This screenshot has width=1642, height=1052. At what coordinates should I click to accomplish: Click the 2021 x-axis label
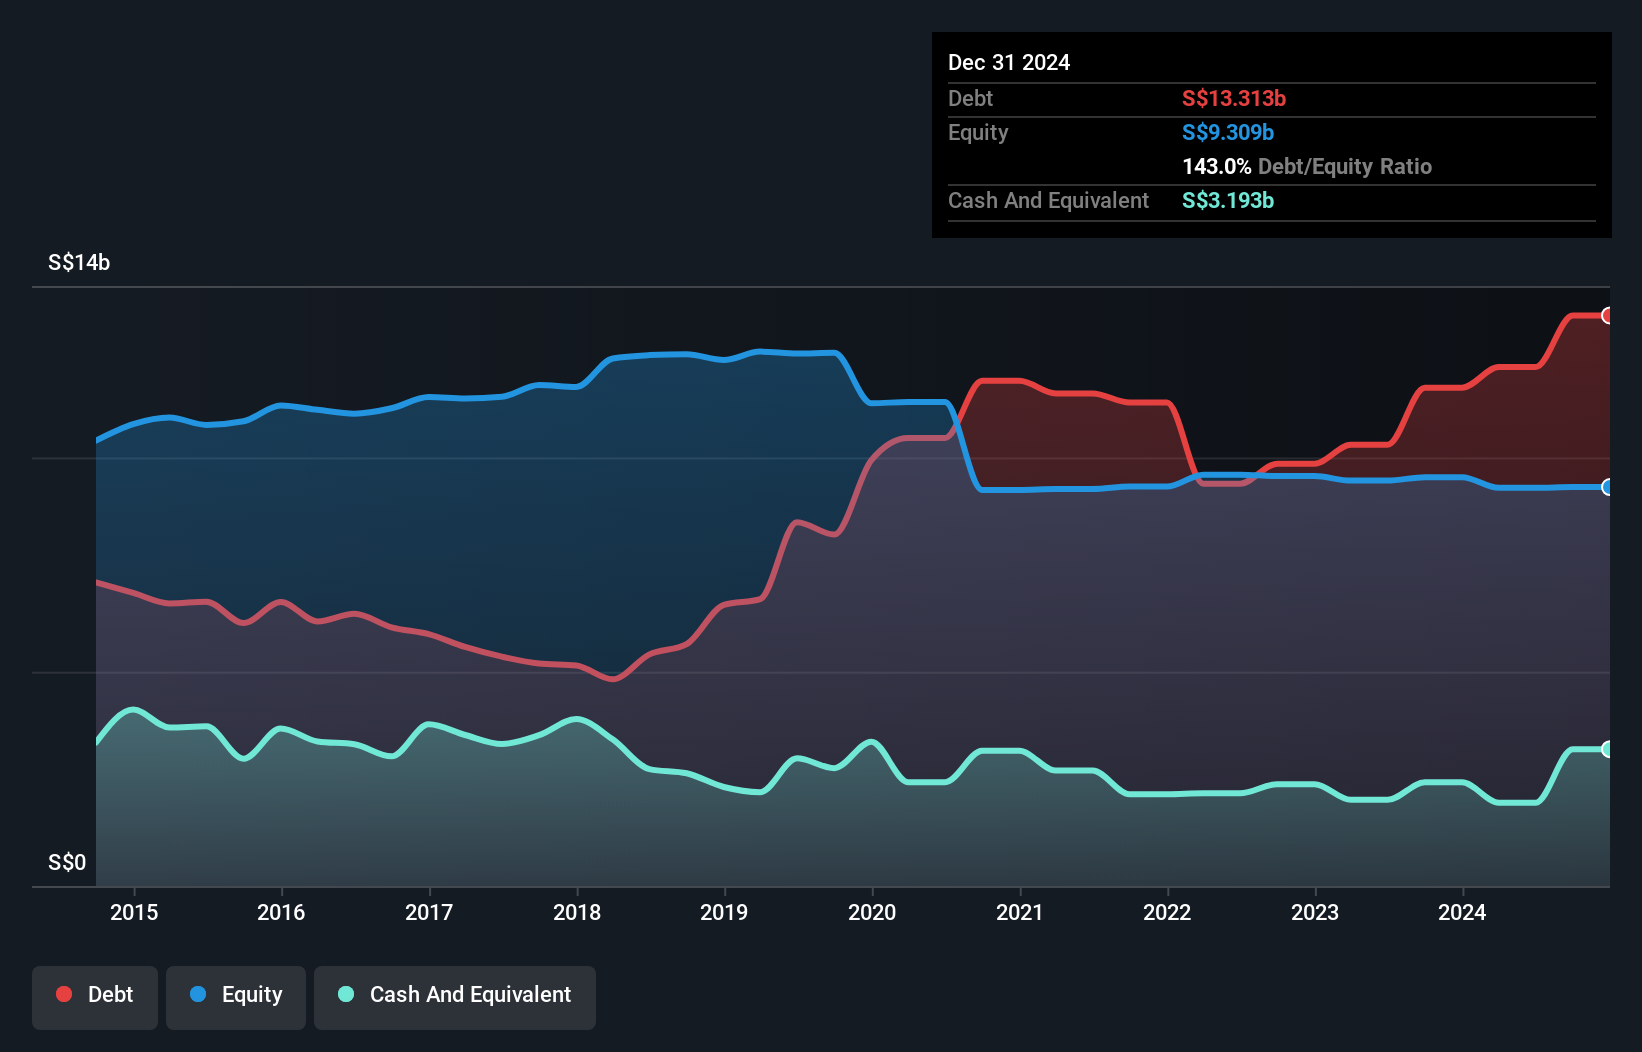point(1020,912)
